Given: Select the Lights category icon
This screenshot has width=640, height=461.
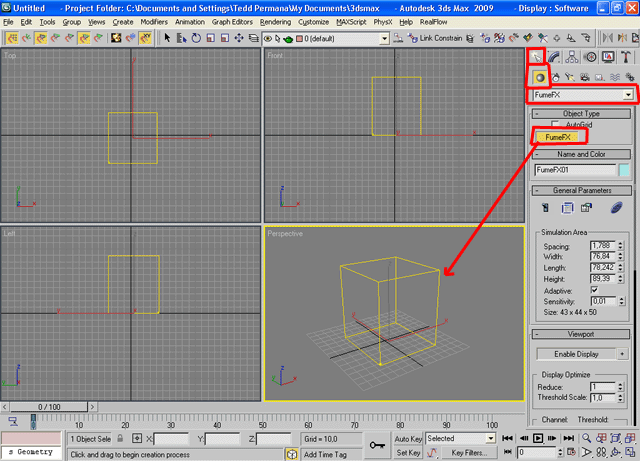Looking at the screenshot, I should 570,77.
